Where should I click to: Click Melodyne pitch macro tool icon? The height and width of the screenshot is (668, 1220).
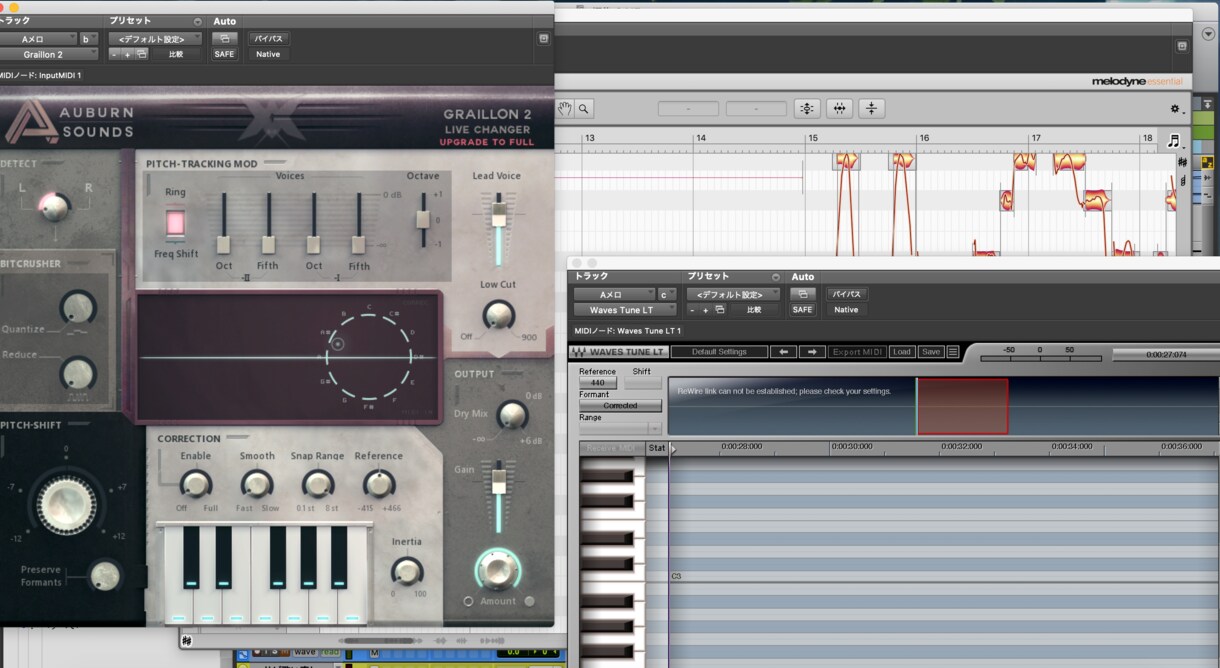[x=807, y=108]
